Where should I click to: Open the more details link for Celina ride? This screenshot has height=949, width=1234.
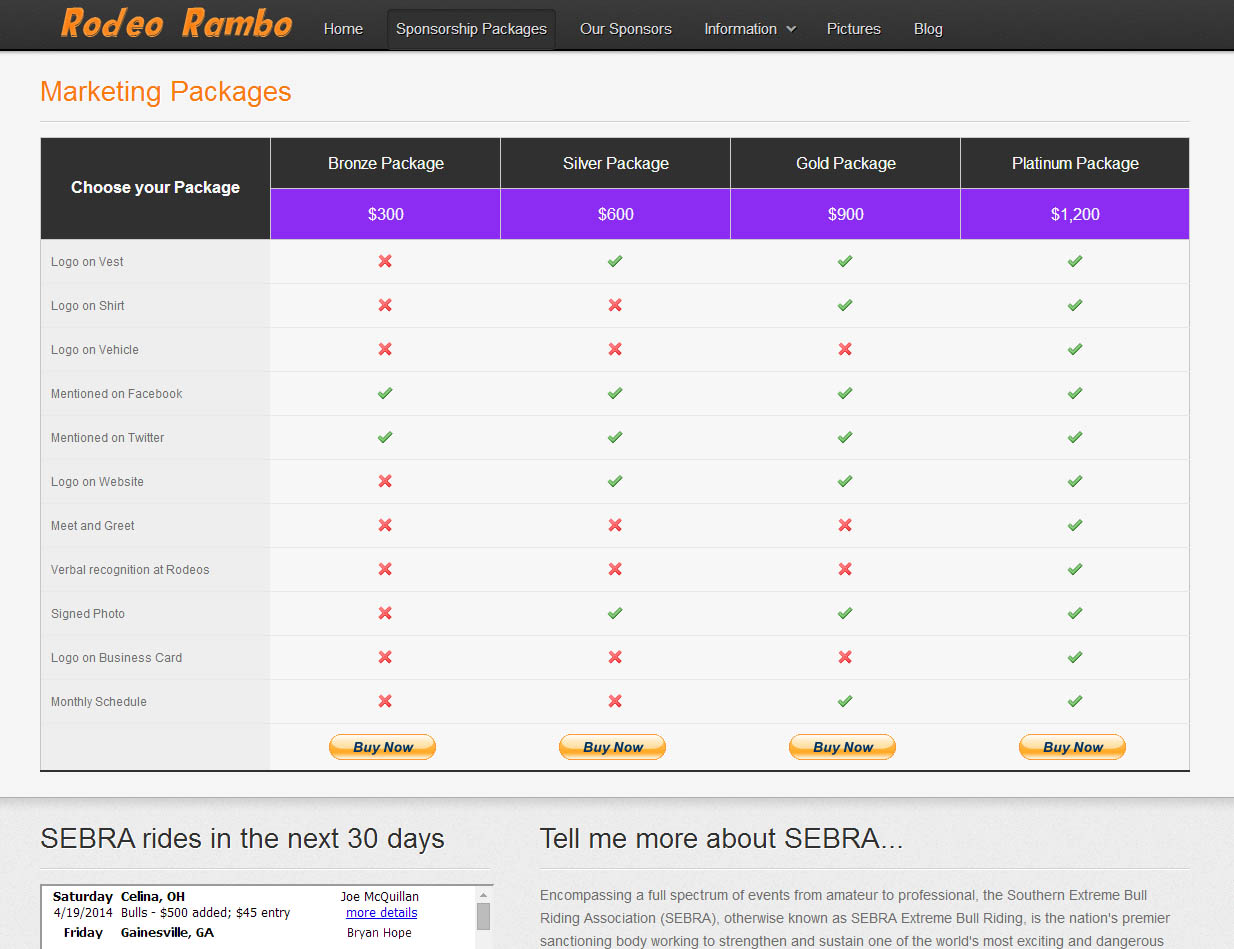[381, 913]
